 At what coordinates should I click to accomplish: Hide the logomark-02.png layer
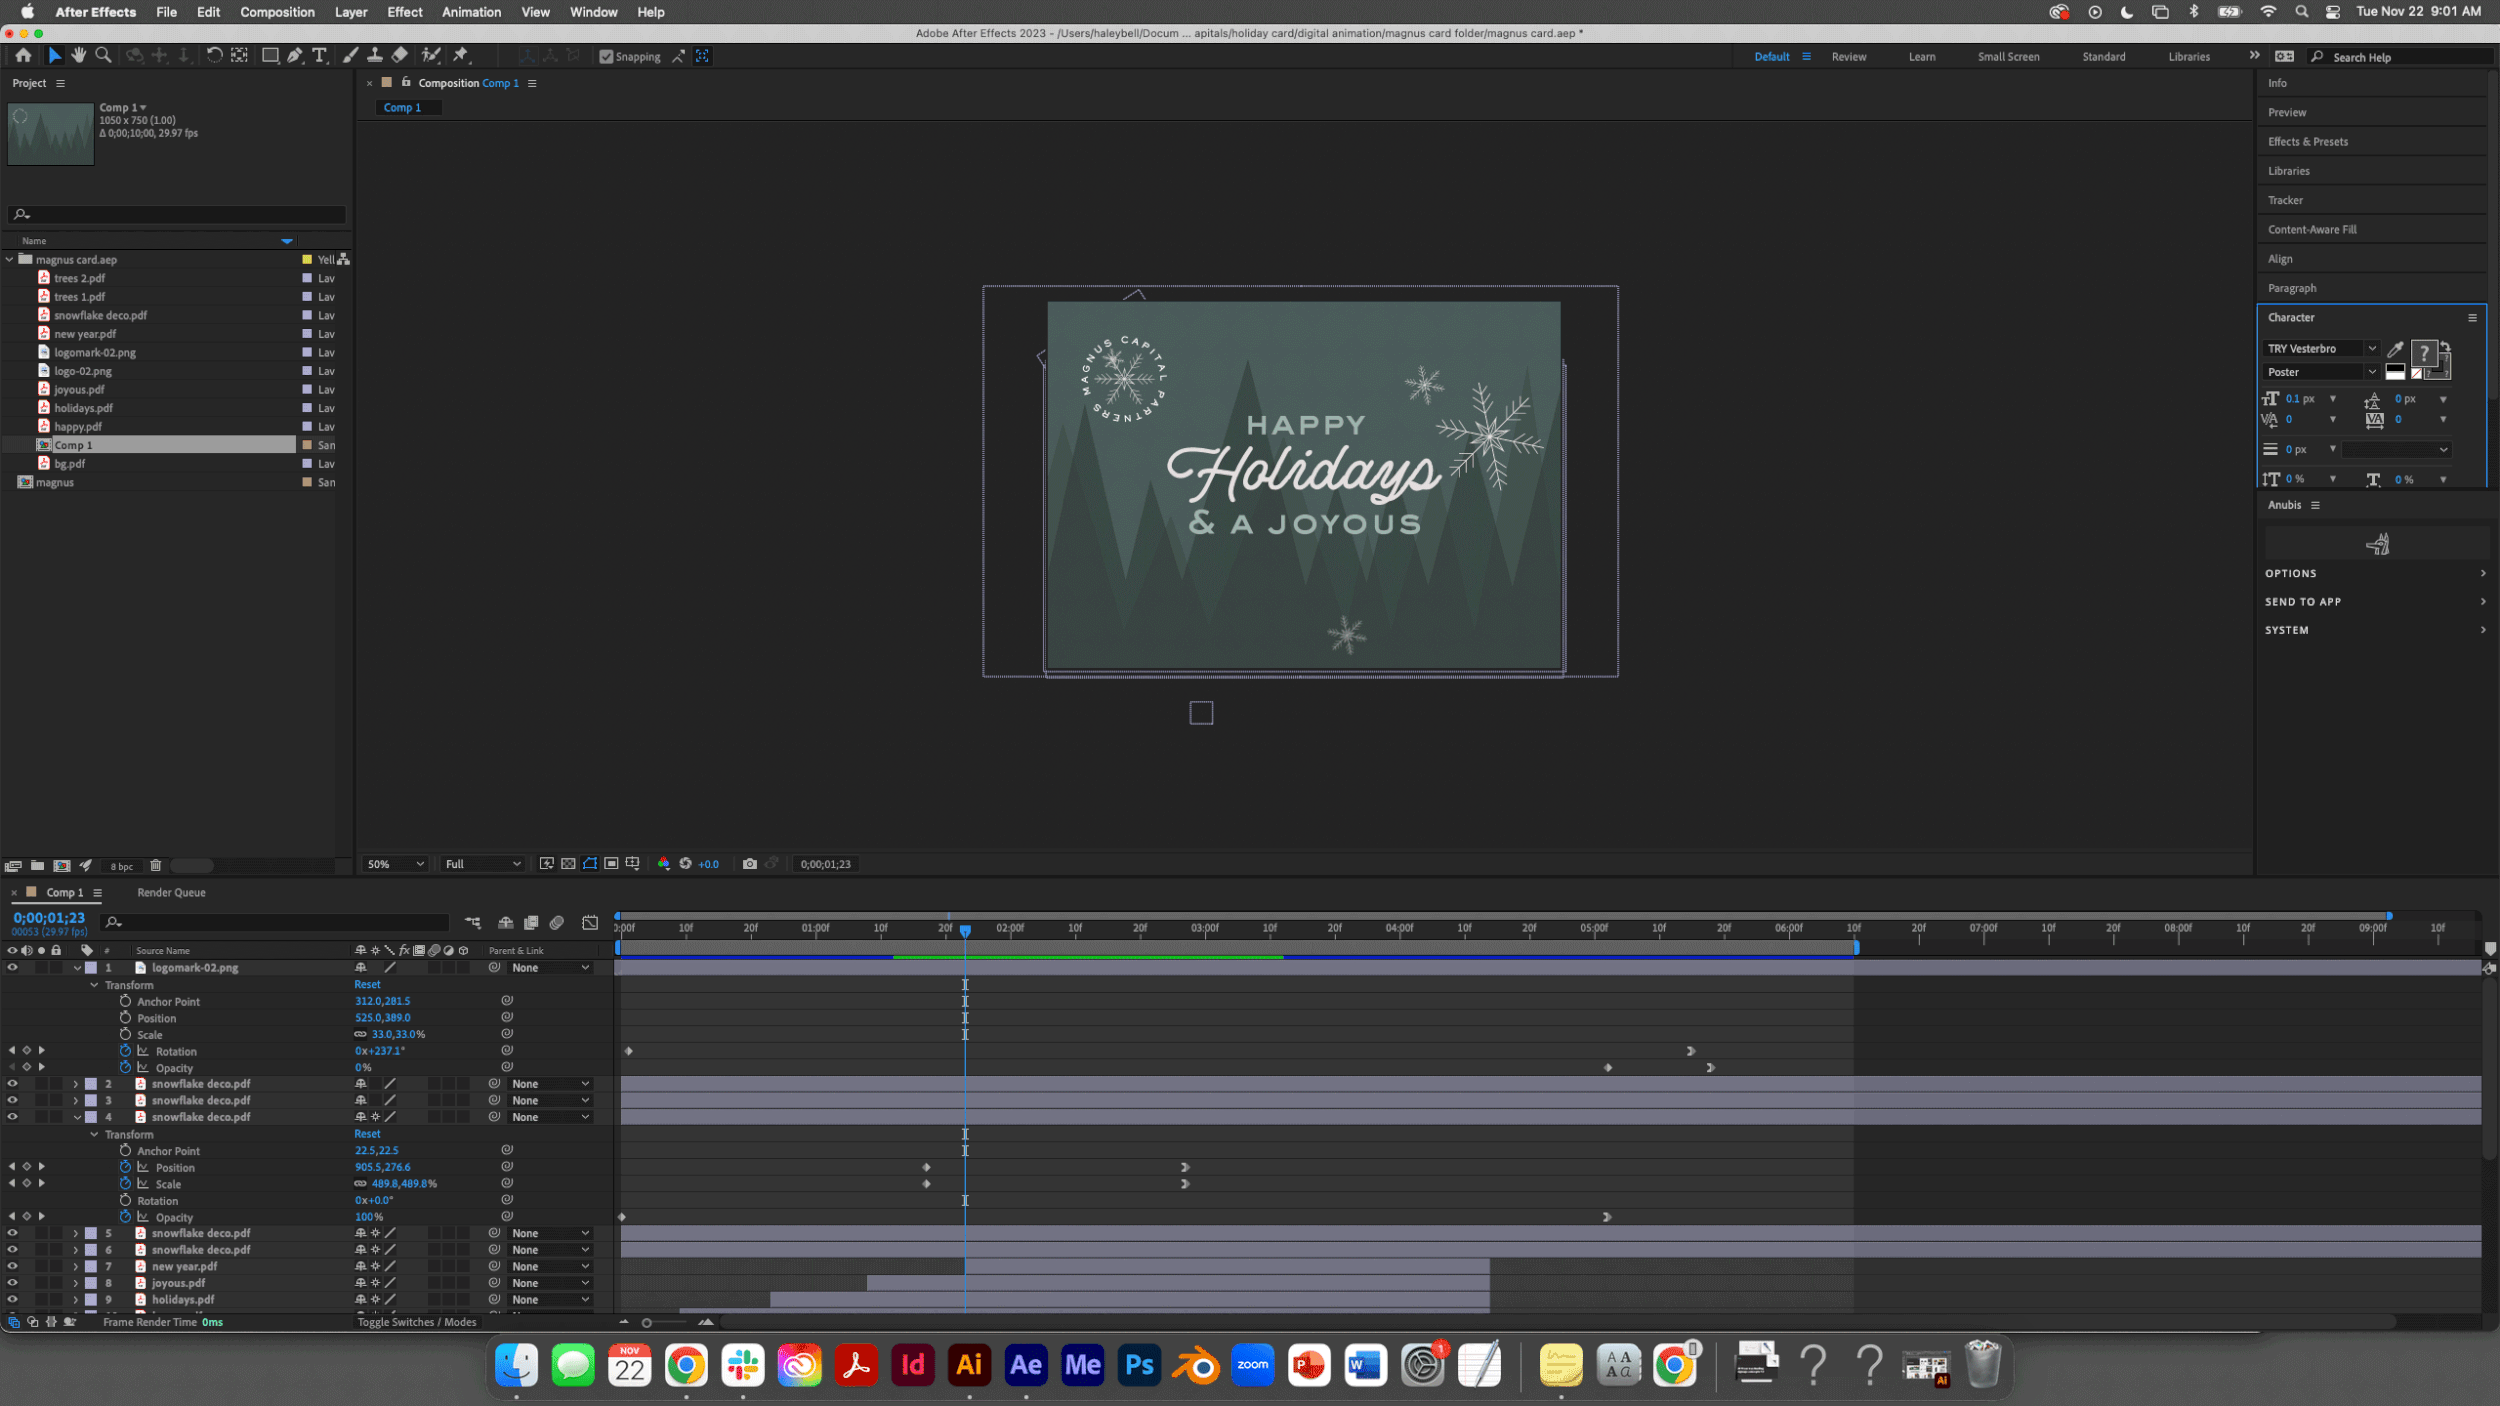point(12,968)
